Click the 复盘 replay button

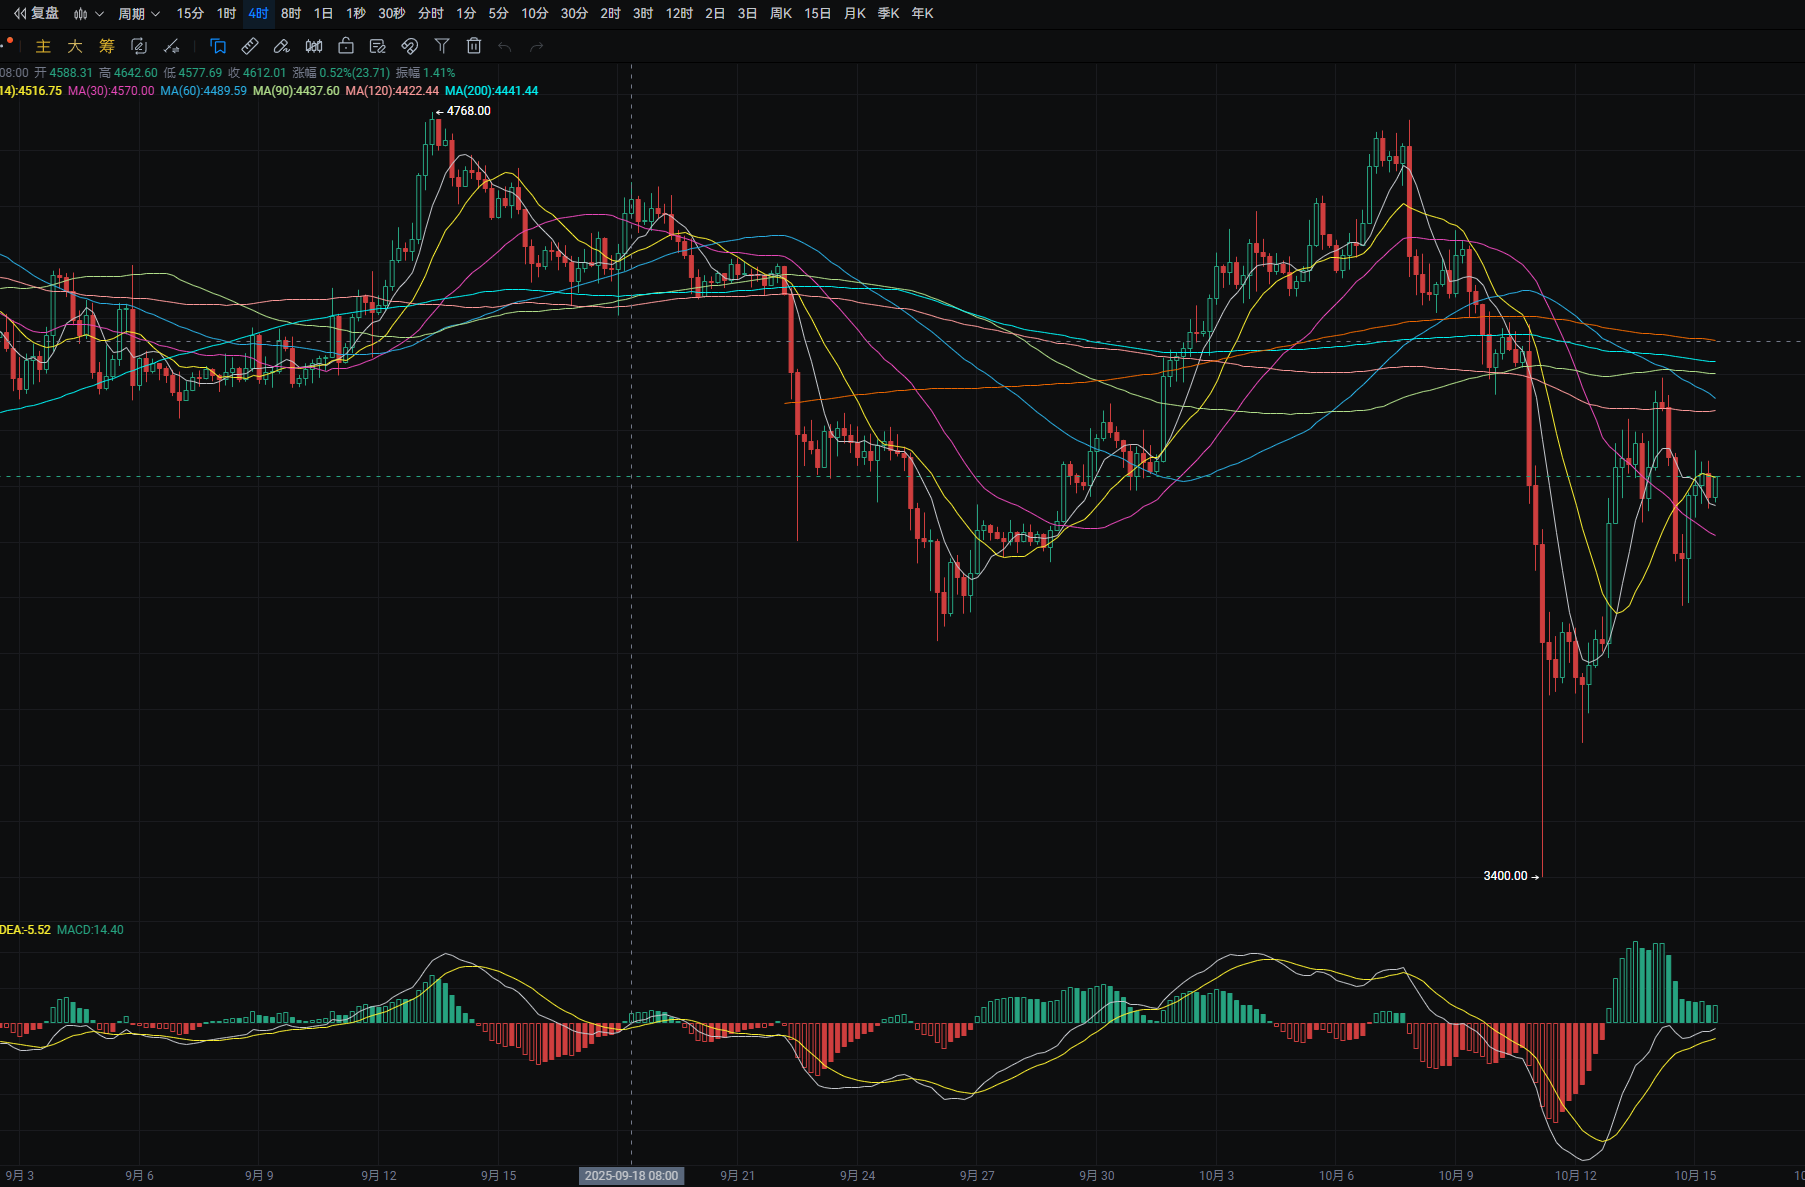coord(36,13)
